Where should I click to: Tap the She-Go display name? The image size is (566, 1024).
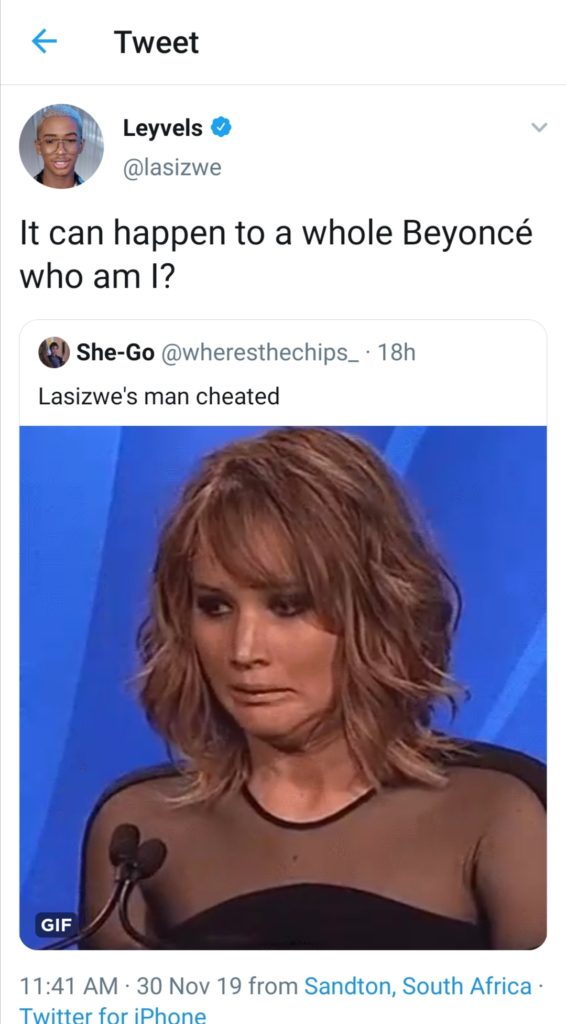click(116, 353)
